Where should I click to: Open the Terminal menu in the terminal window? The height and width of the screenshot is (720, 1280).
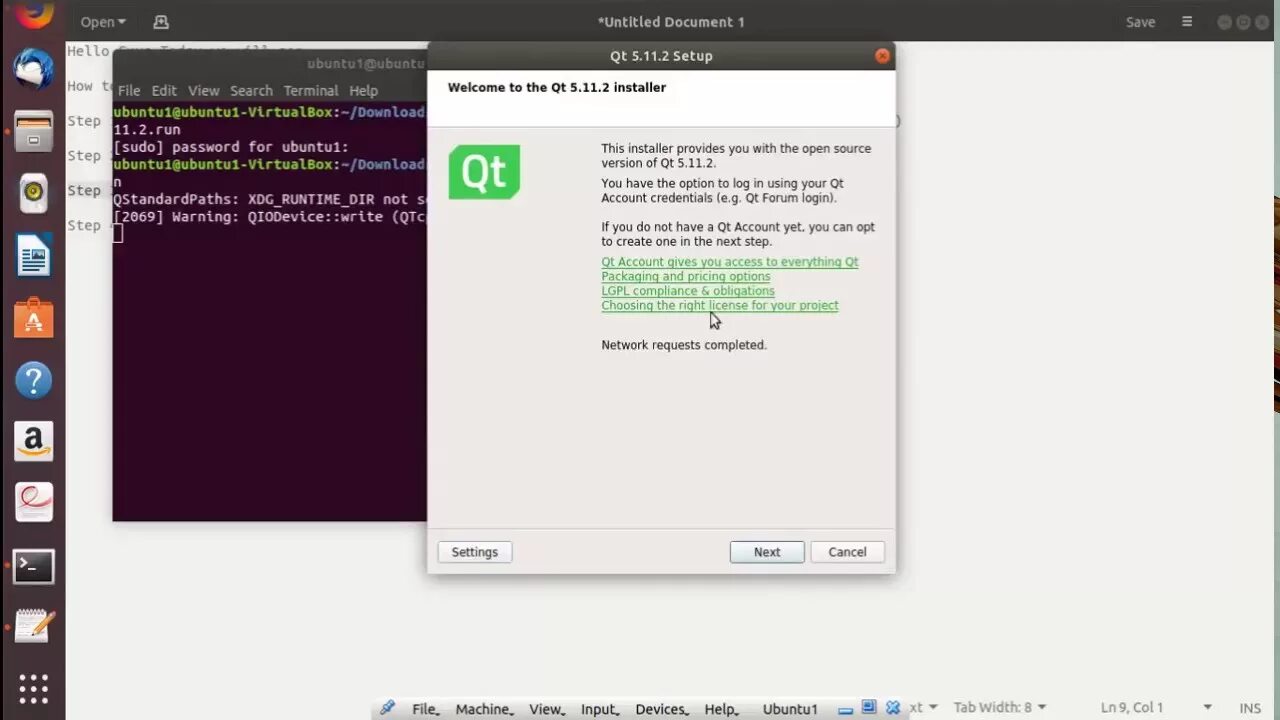coord(311,91)
